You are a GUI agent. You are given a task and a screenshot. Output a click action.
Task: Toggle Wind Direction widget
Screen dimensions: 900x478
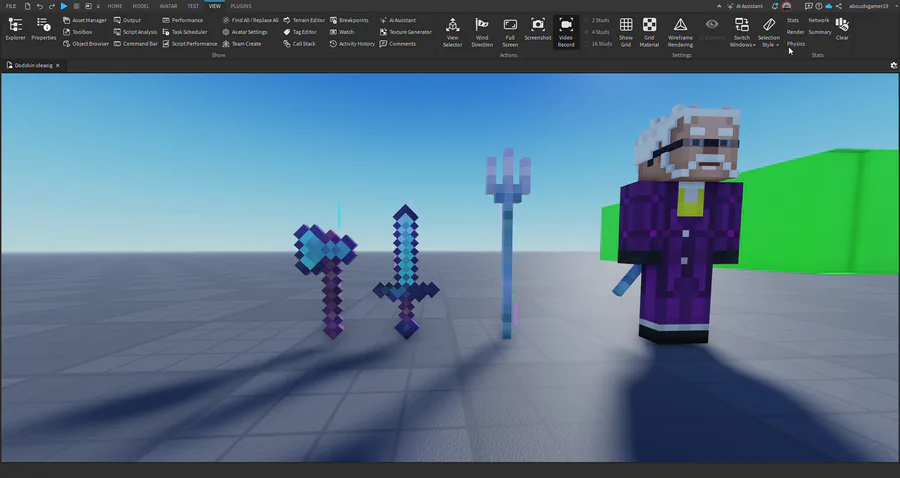click(x=482, y=32)
